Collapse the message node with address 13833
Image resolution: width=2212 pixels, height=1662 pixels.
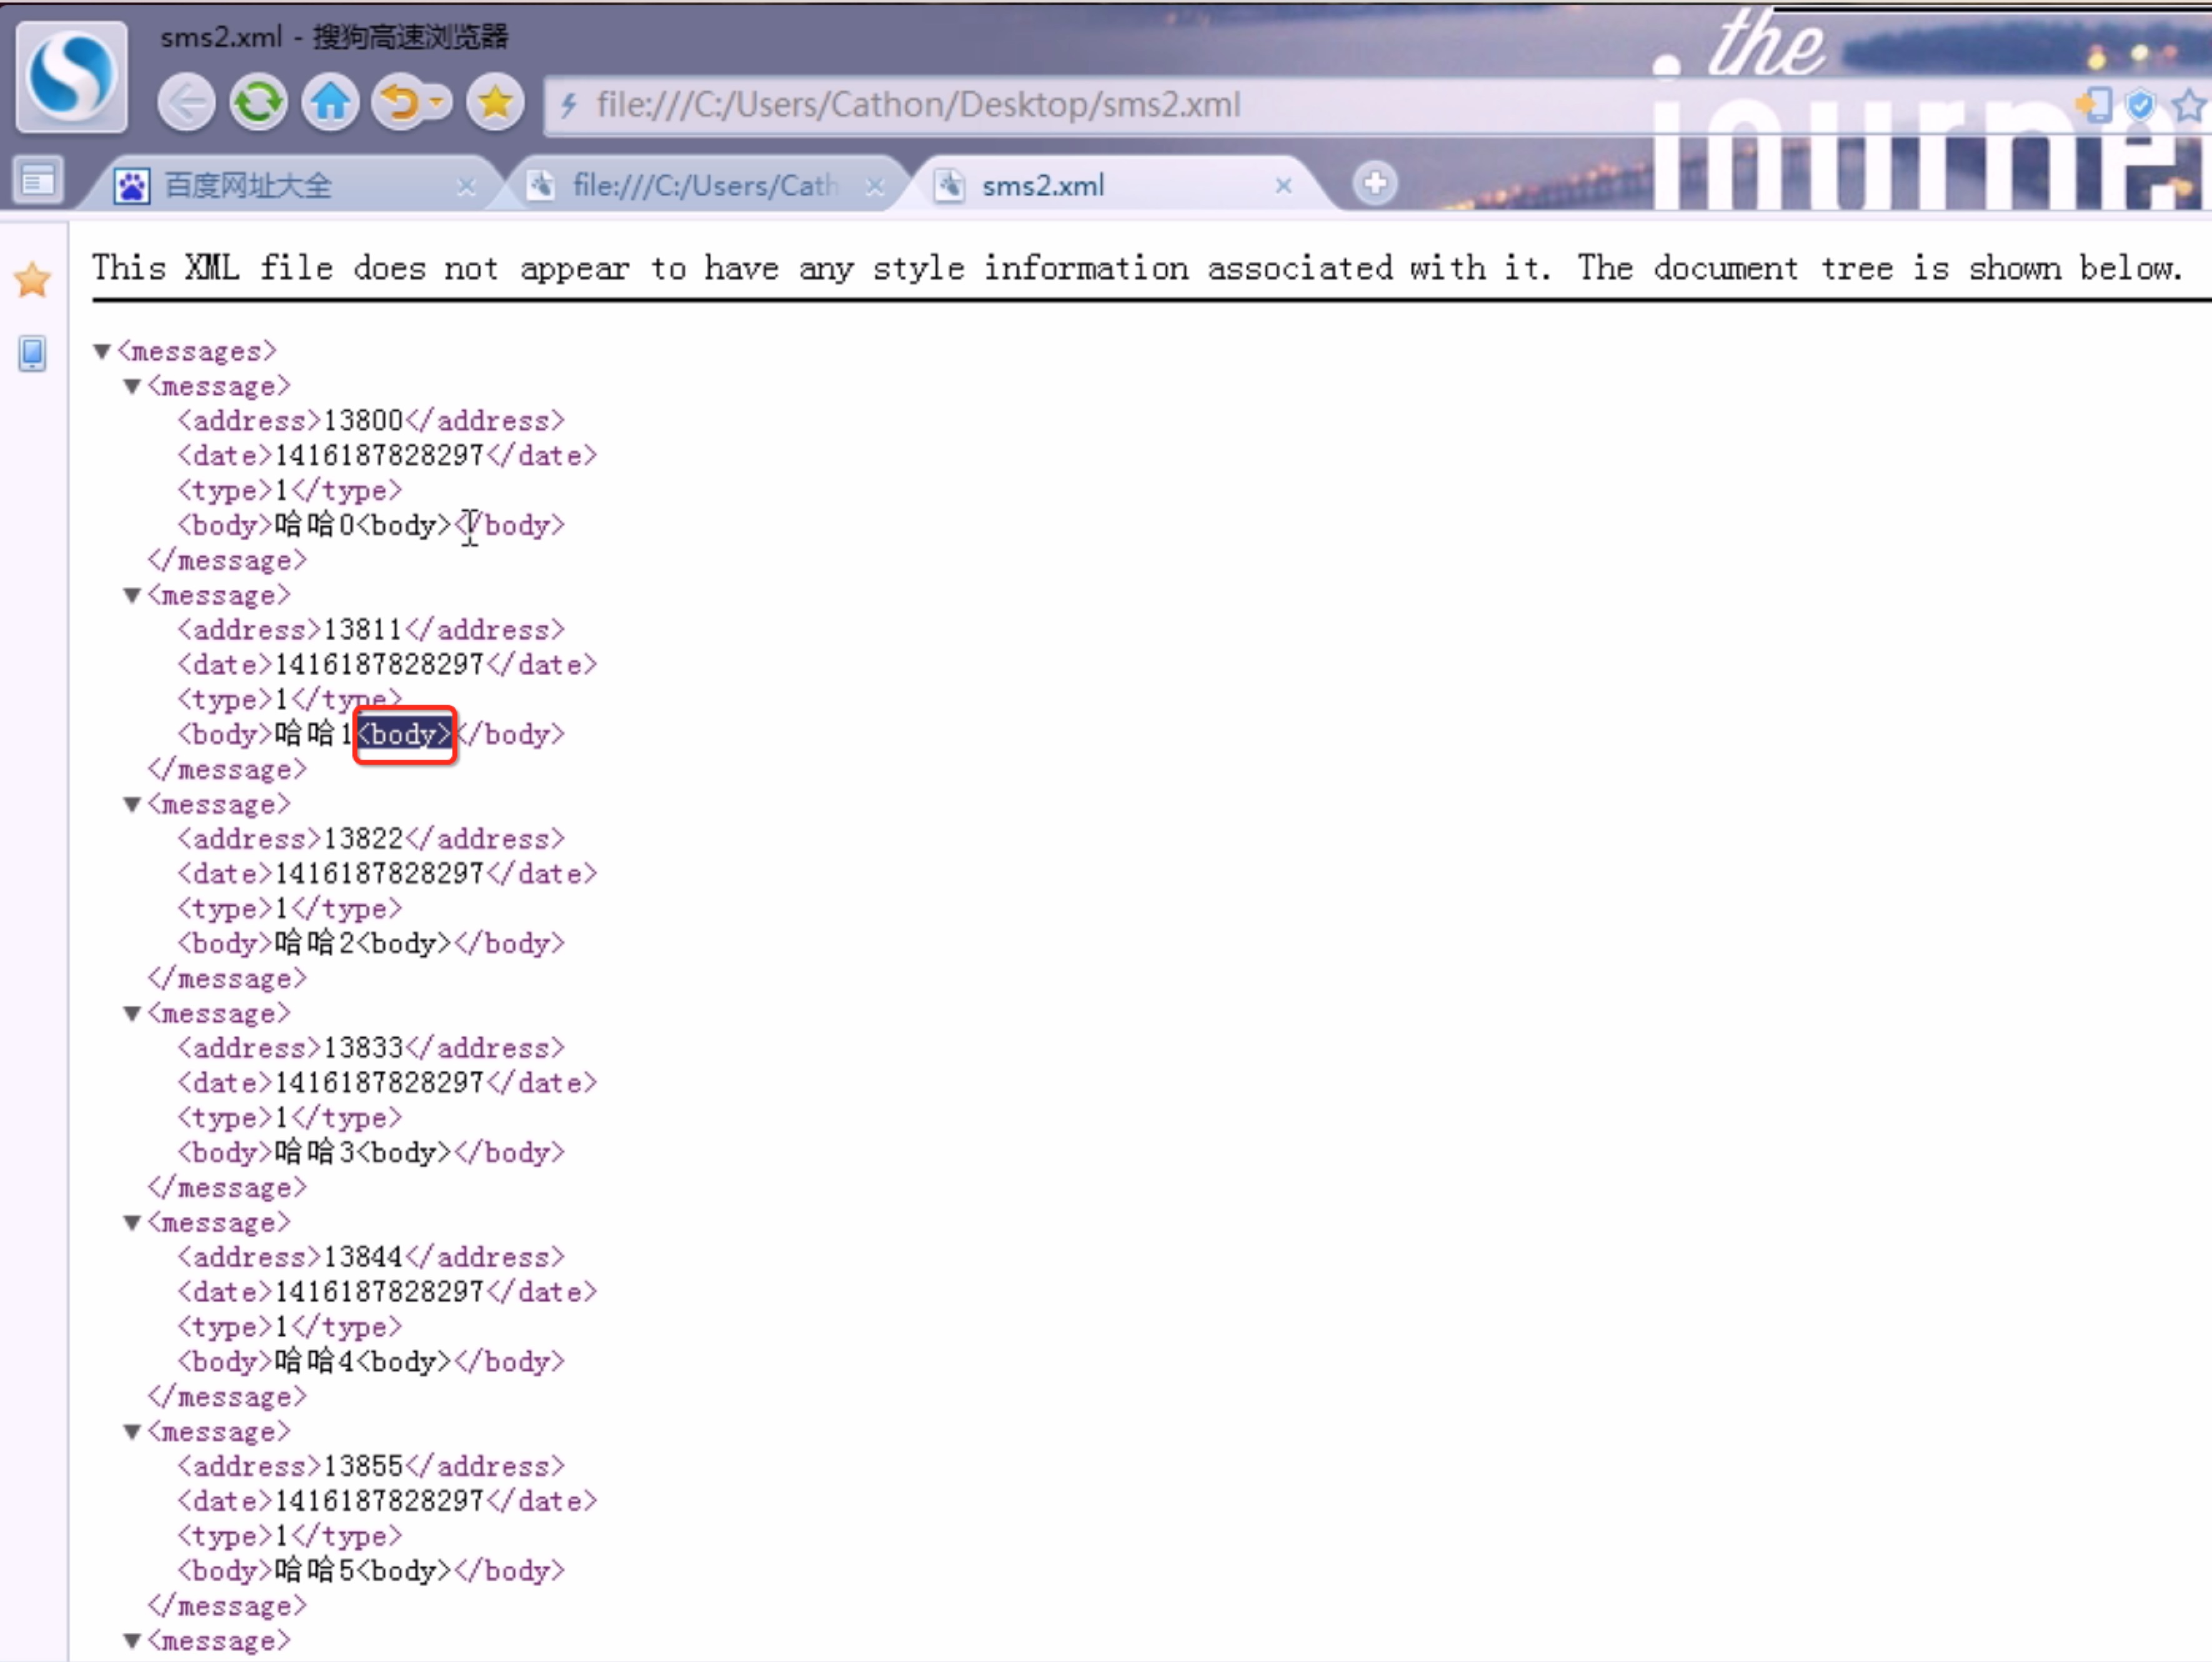[x=132, y=1013]
